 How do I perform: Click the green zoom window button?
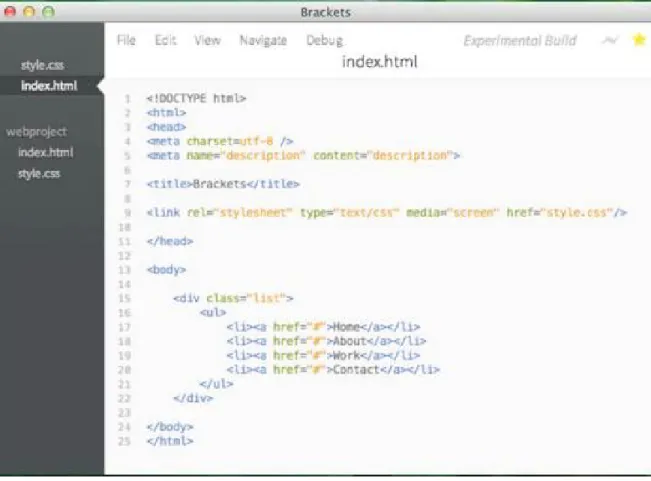(49, 12)
